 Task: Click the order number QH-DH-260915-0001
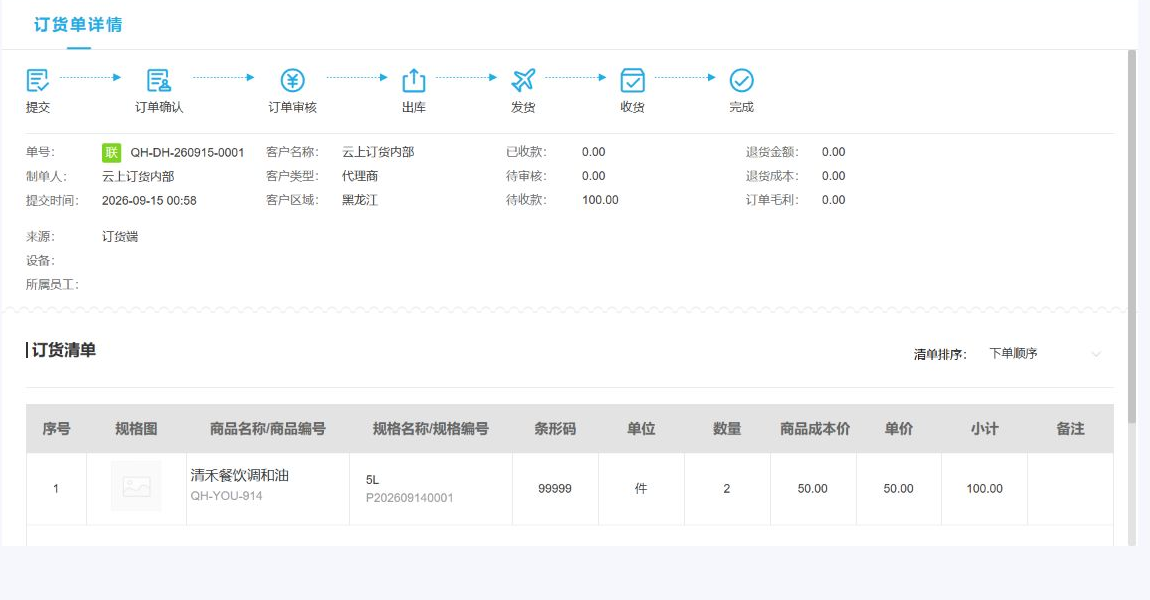(187, 153)
